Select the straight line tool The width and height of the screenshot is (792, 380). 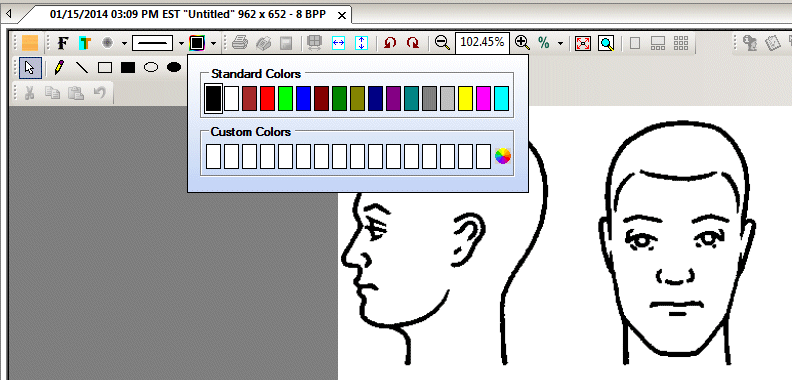(82, 67)
